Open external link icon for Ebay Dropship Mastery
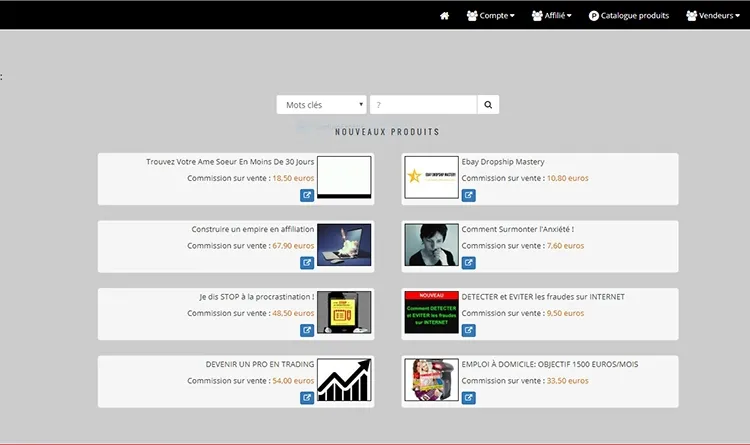The height and width of the screenshot is (445, 750). click(x=468, y=195)
